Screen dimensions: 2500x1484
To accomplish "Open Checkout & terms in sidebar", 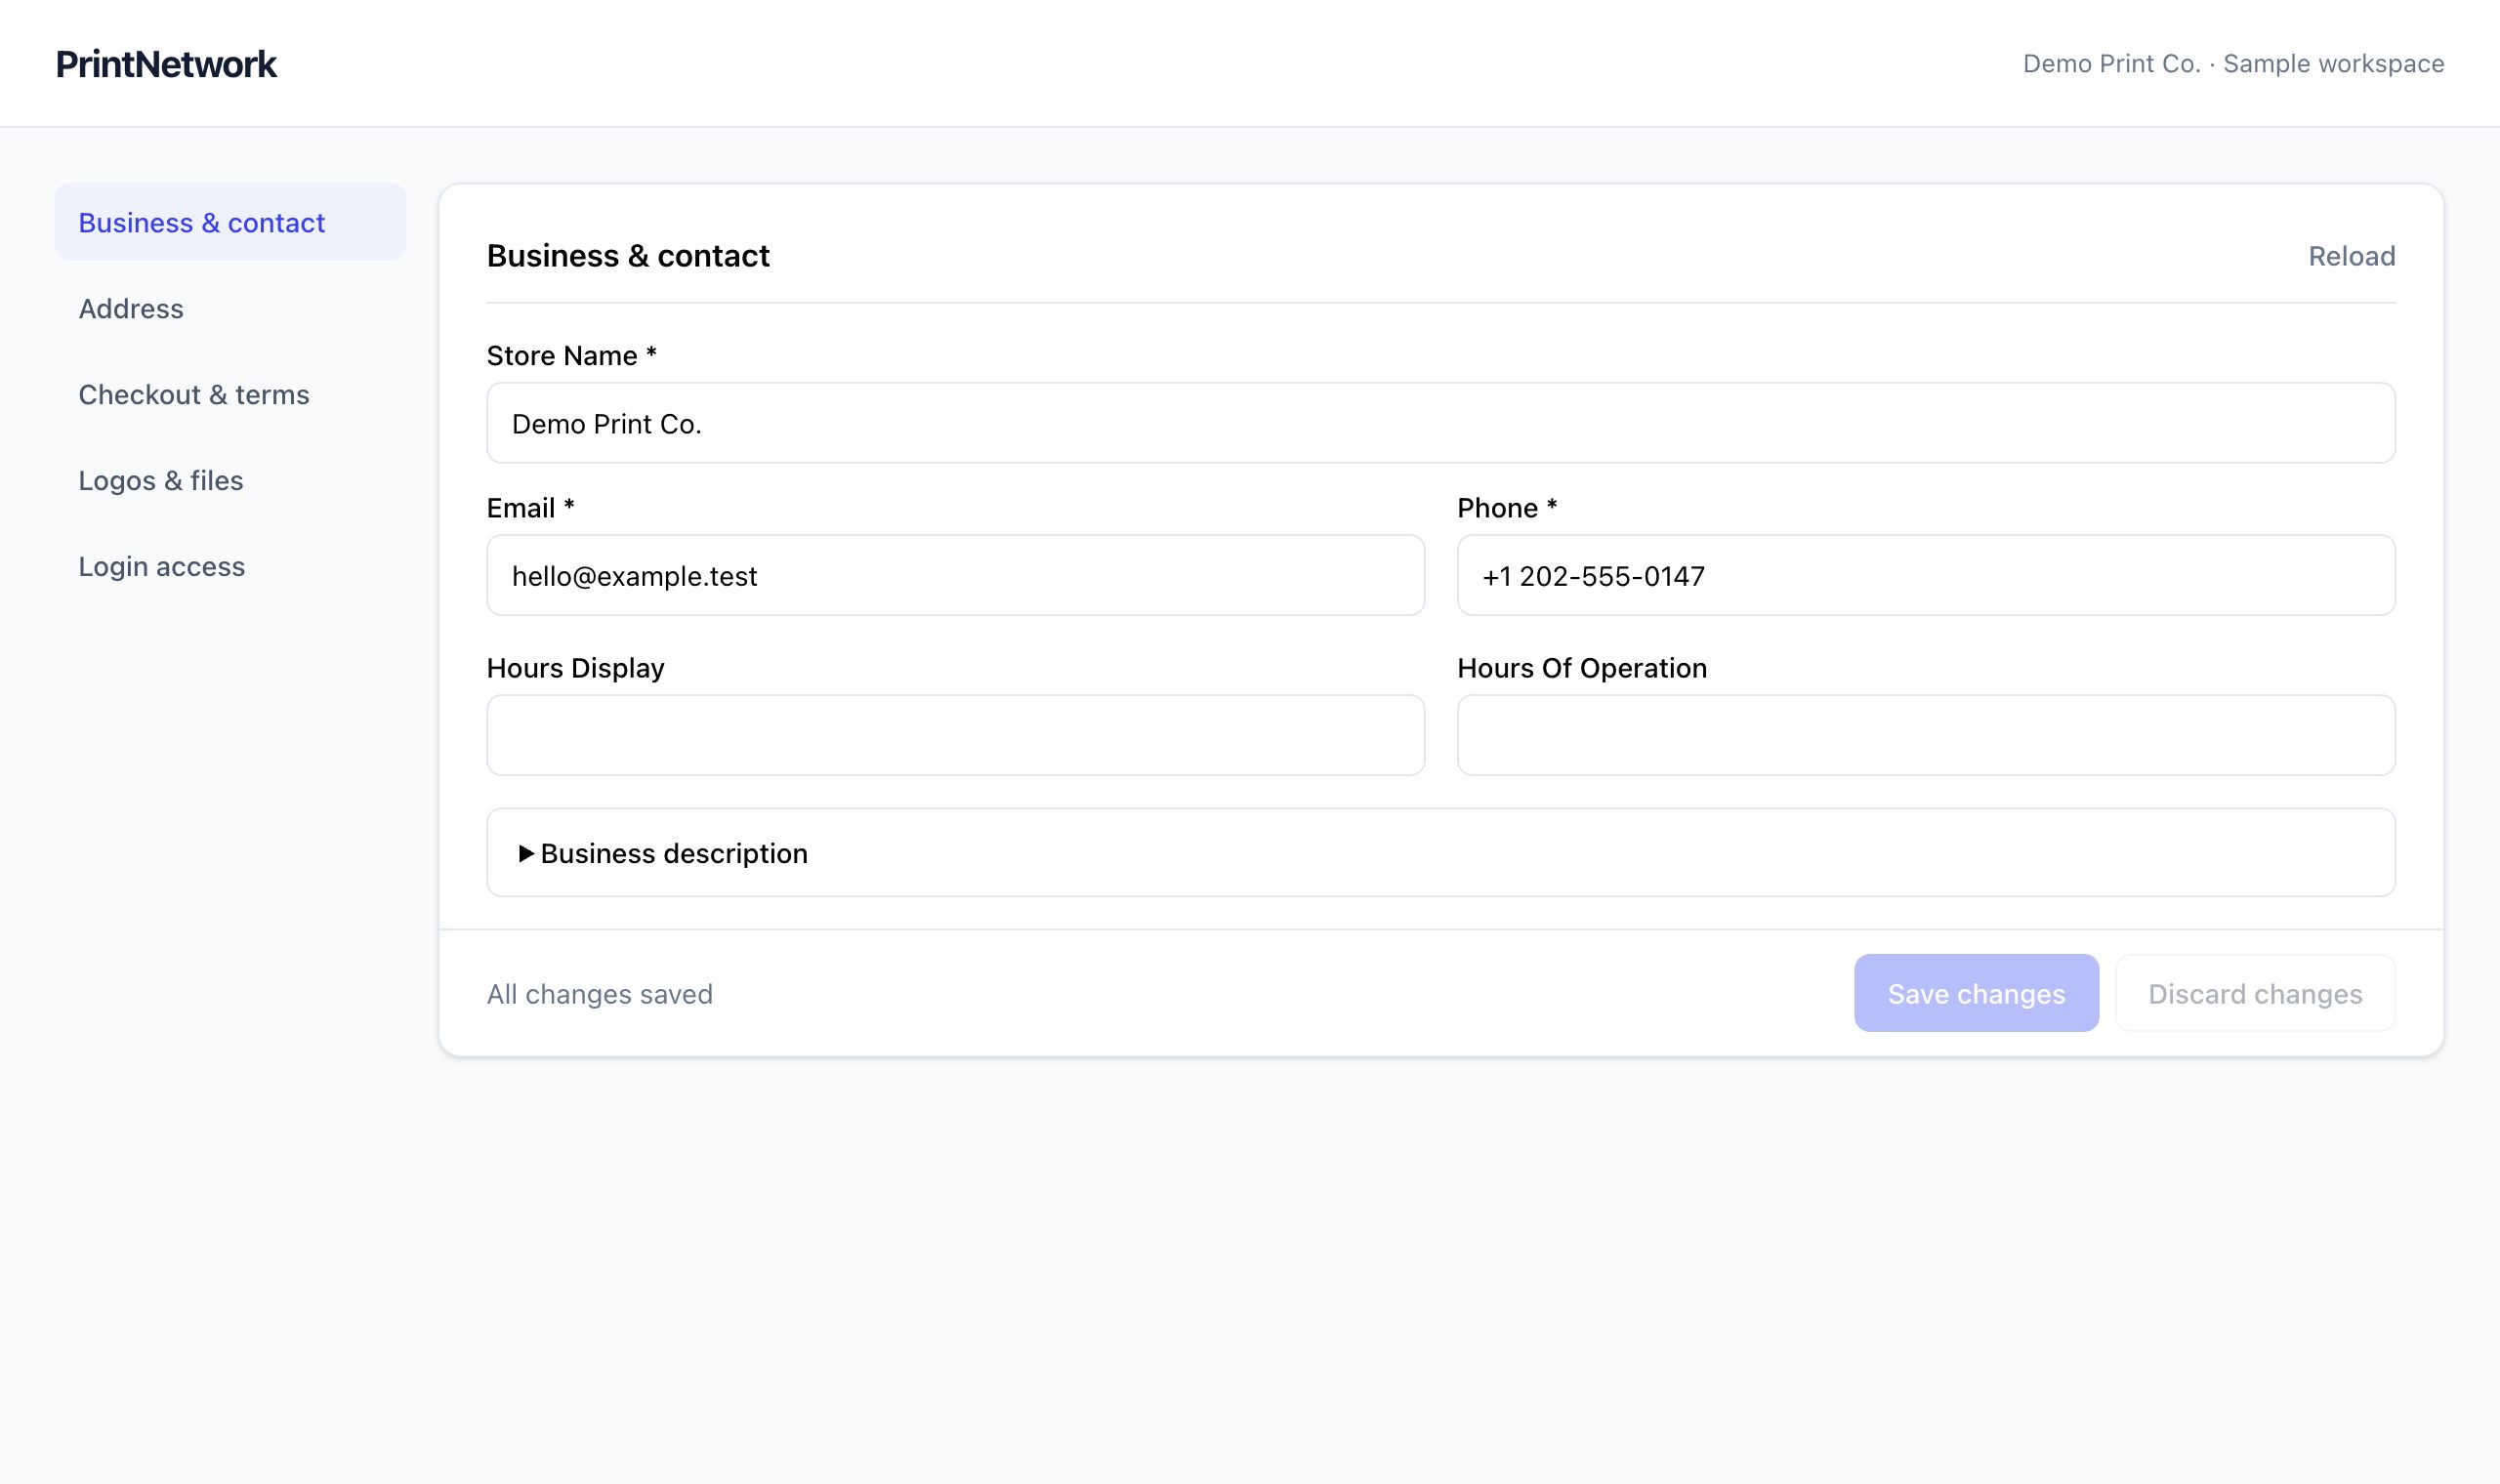I will 230,394.
